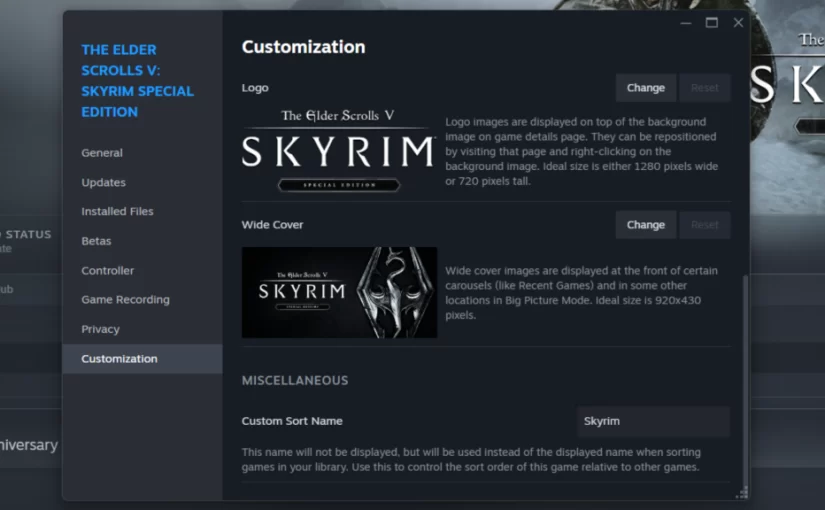Click the Wide Cover label
Viewport: 825px width, 510px height.
(x=273, y=225)
